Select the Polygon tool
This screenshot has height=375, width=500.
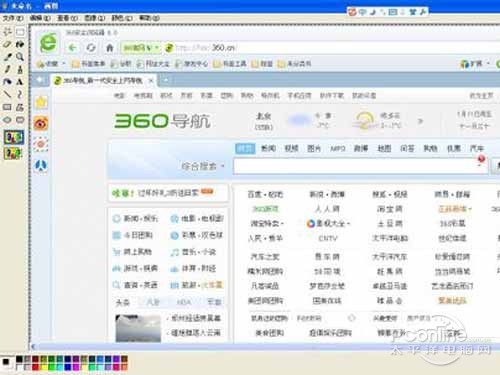pyautogui.click(x=20, y=107)
